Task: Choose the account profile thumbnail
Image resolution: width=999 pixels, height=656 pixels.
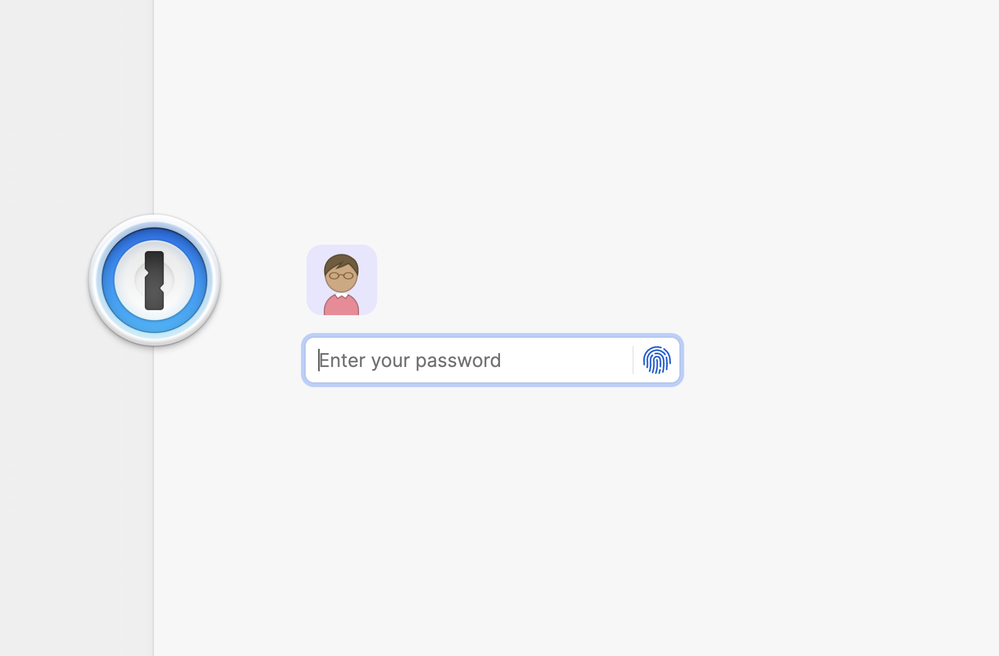Action: (x=342, y=280)
